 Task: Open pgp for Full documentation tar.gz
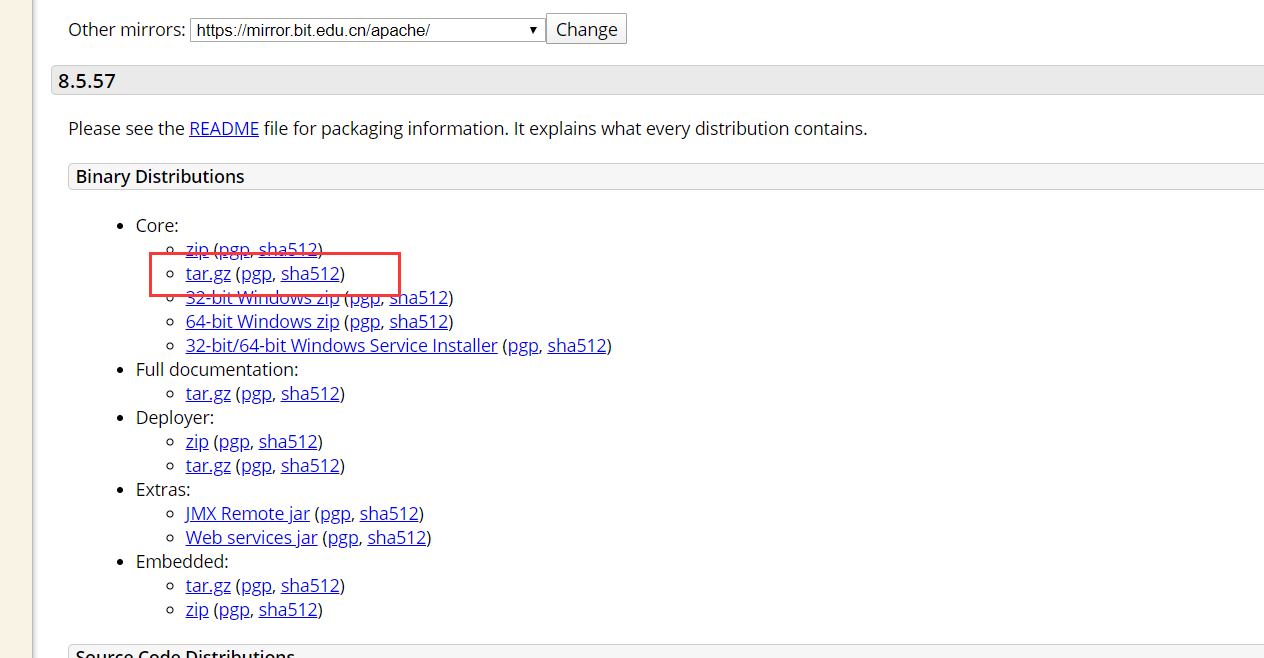[257, 394]
